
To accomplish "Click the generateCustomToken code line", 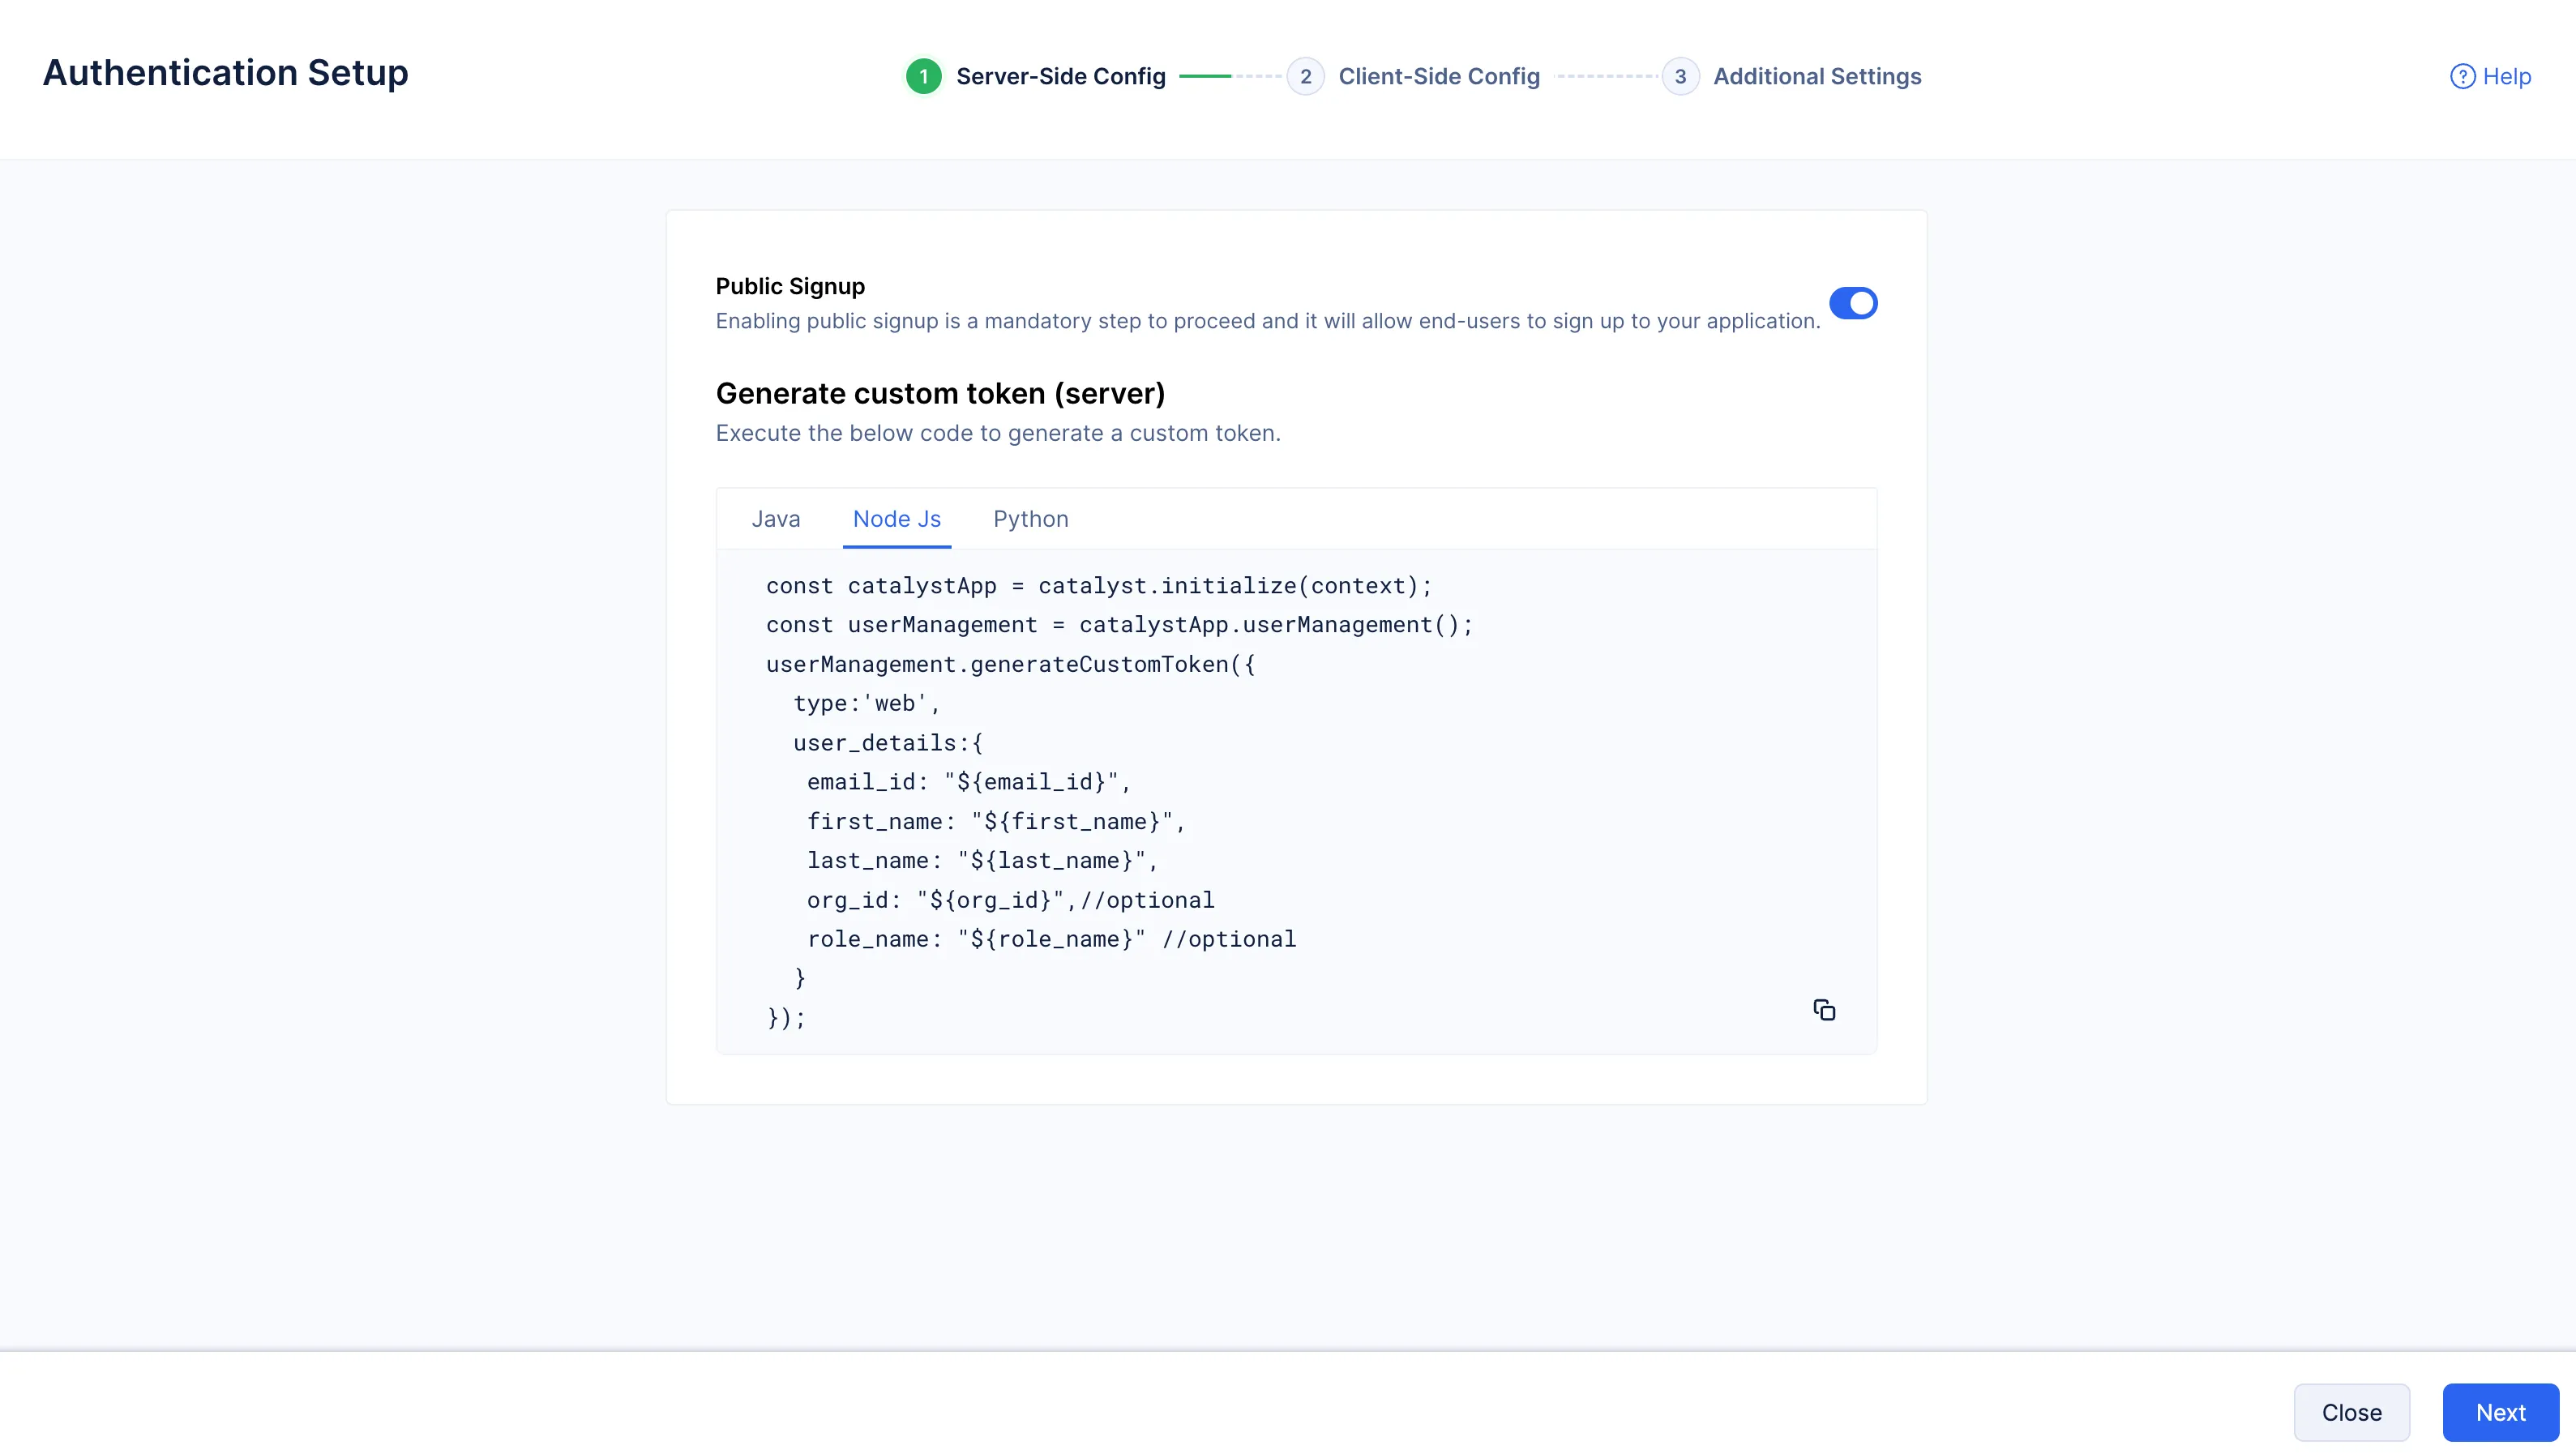I will [x=1010, y=664].
